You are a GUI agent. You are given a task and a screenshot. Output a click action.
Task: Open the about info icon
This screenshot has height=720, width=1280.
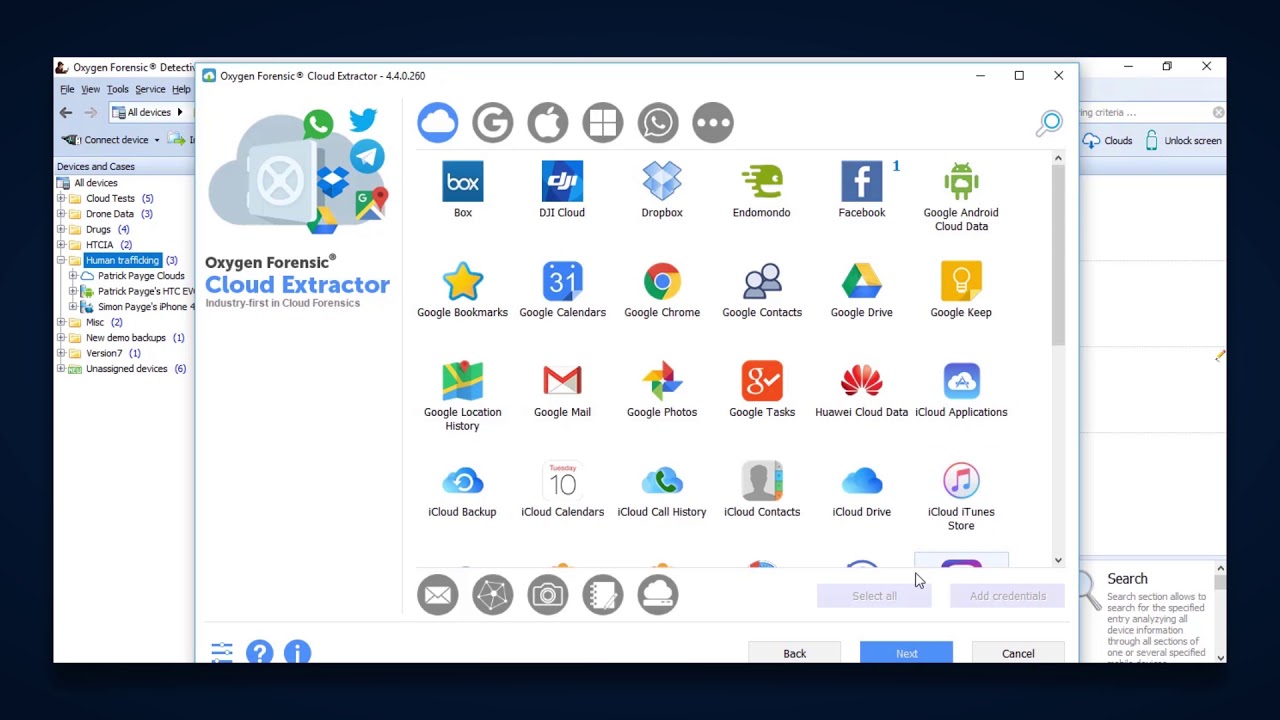pyautogui.click(x=297, y=653)
